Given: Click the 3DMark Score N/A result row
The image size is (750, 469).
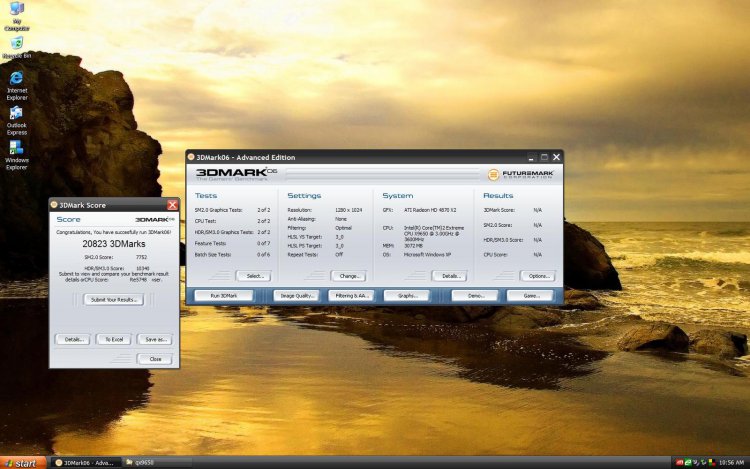Looking at the screenshot, I should click(512, 210).
